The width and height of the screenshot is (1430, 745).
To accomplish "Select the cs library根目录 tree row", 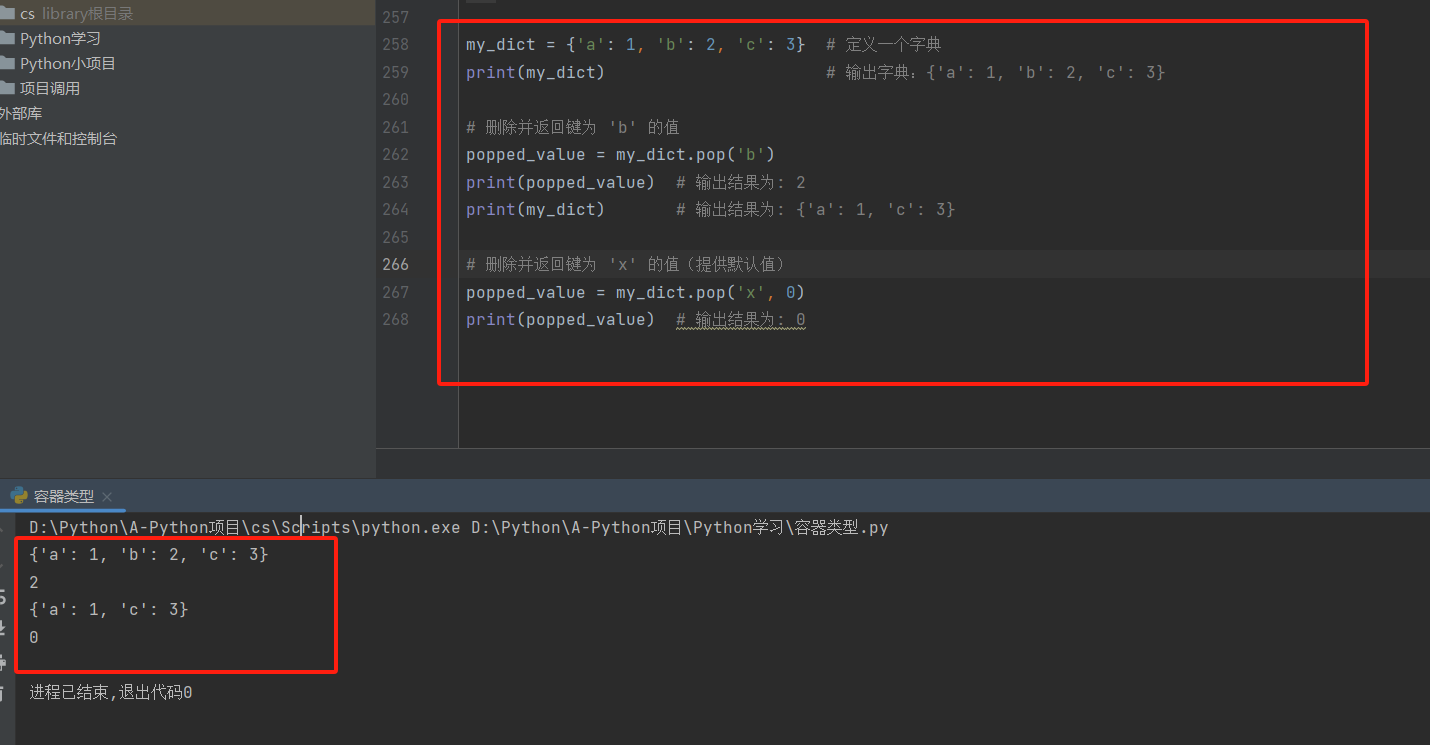I will pos(188,13).
